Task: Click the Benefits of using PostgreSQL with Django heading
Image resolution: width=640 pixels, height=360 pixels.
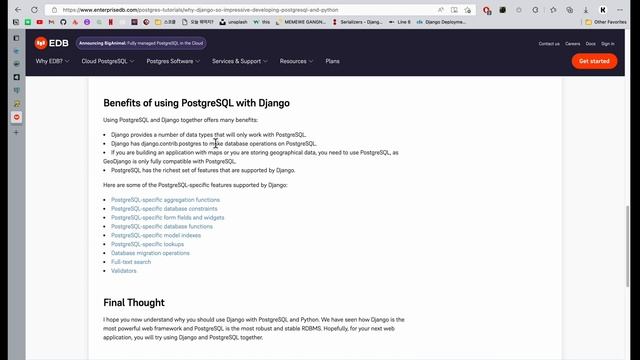Action: tap(196, 103)
